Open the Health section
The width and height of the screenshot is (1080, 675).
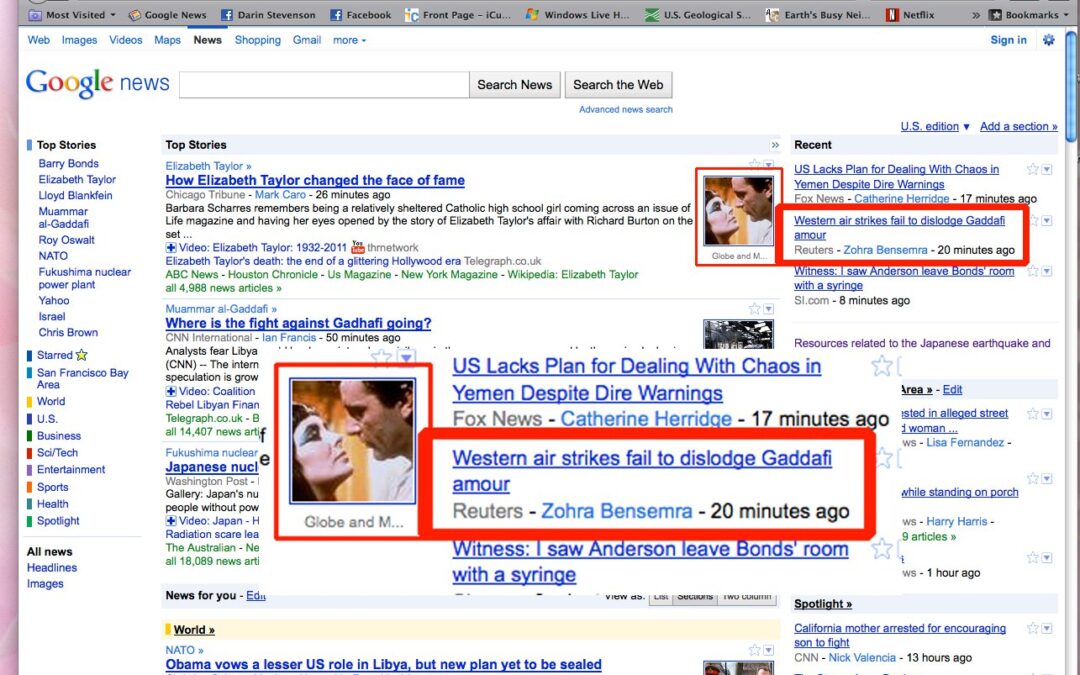point(52,503)
